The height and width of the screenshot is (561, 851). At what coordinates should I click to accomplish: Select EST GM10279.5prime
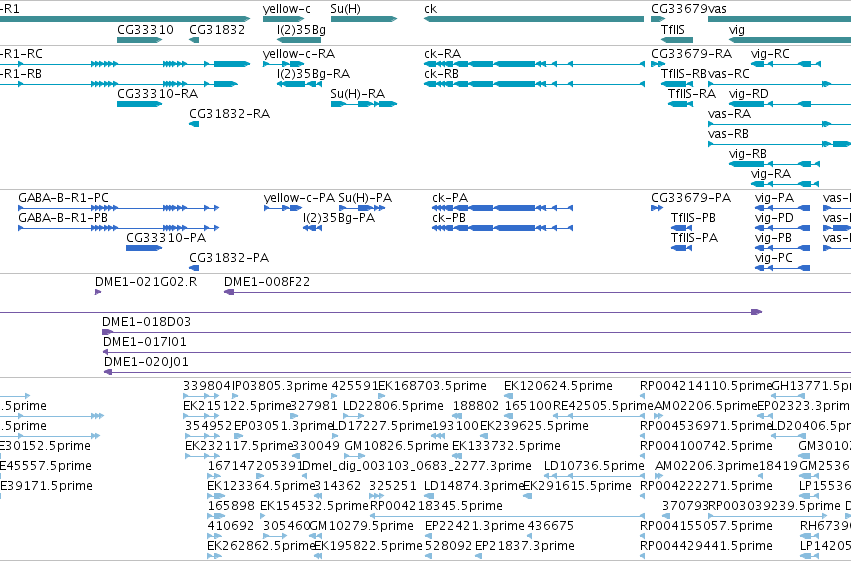tap(361, 527)
